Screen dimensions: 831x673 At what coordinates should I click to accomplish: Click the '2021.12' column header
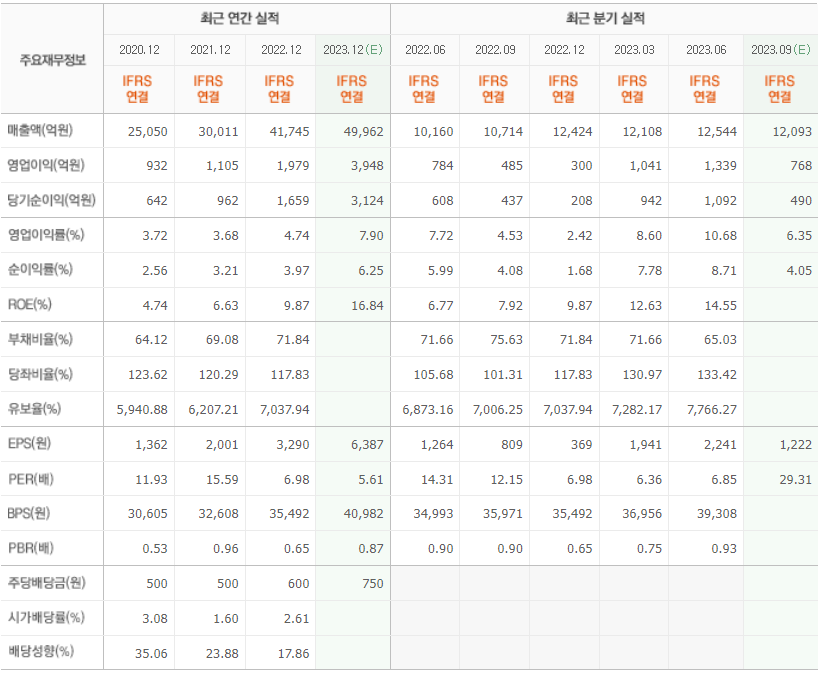click(210, 50)
